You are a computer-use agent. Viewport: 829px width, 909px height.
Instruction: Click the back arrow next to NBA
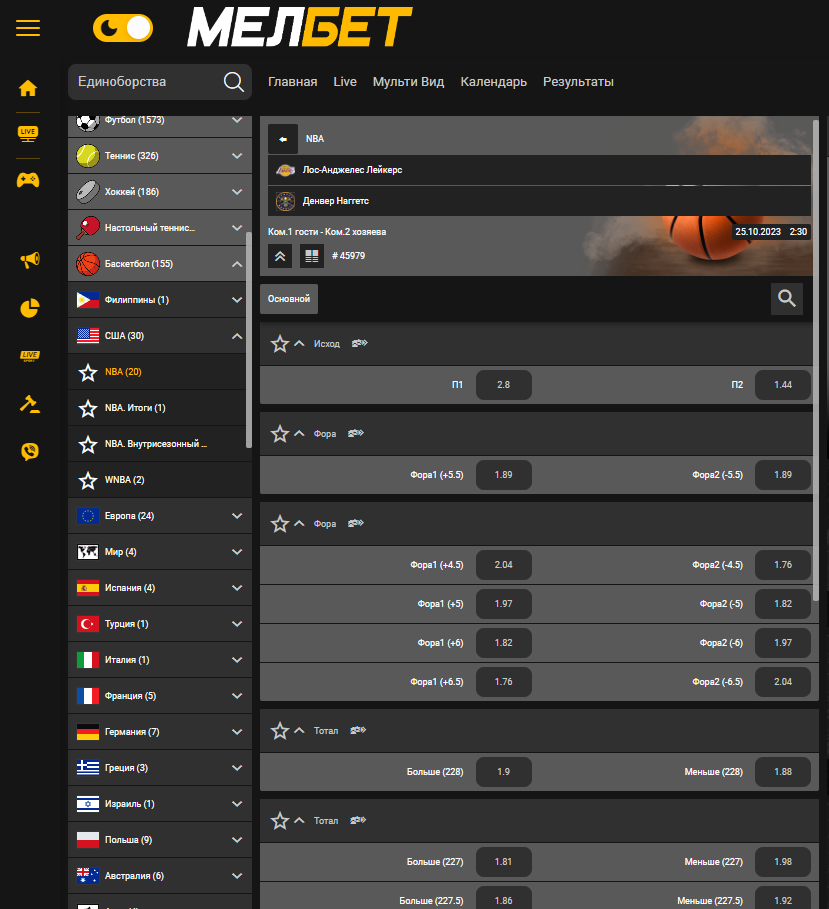pos(283,139)
